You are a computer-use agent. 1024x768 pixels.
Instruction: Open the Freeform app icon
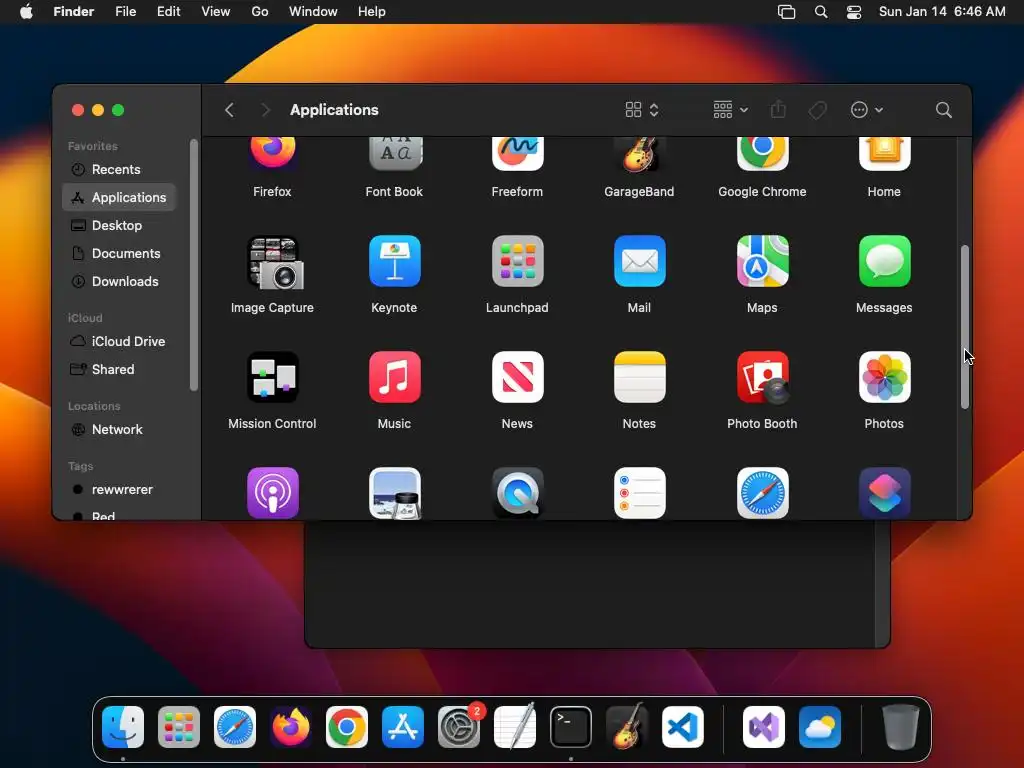517,154
